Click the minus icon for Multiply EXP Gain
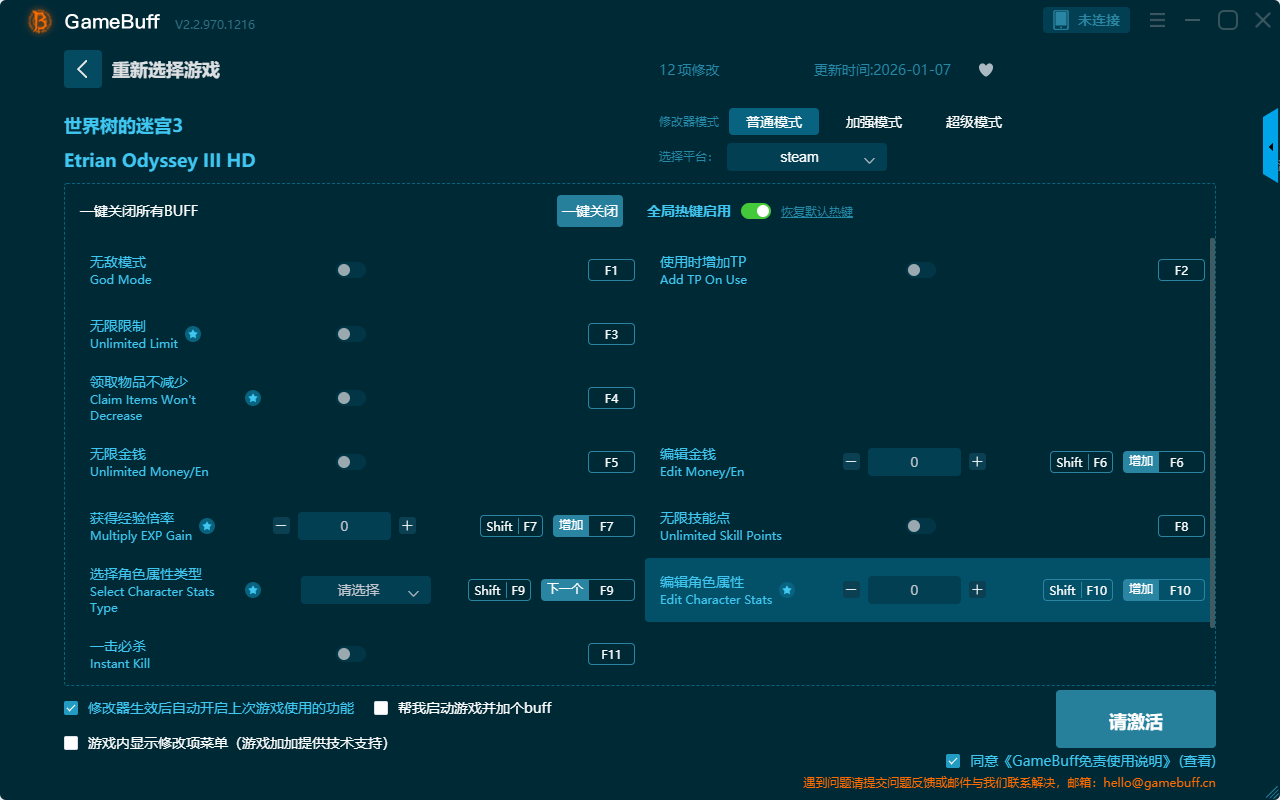This screenshot has height=800, width=1280. (281, 526)
